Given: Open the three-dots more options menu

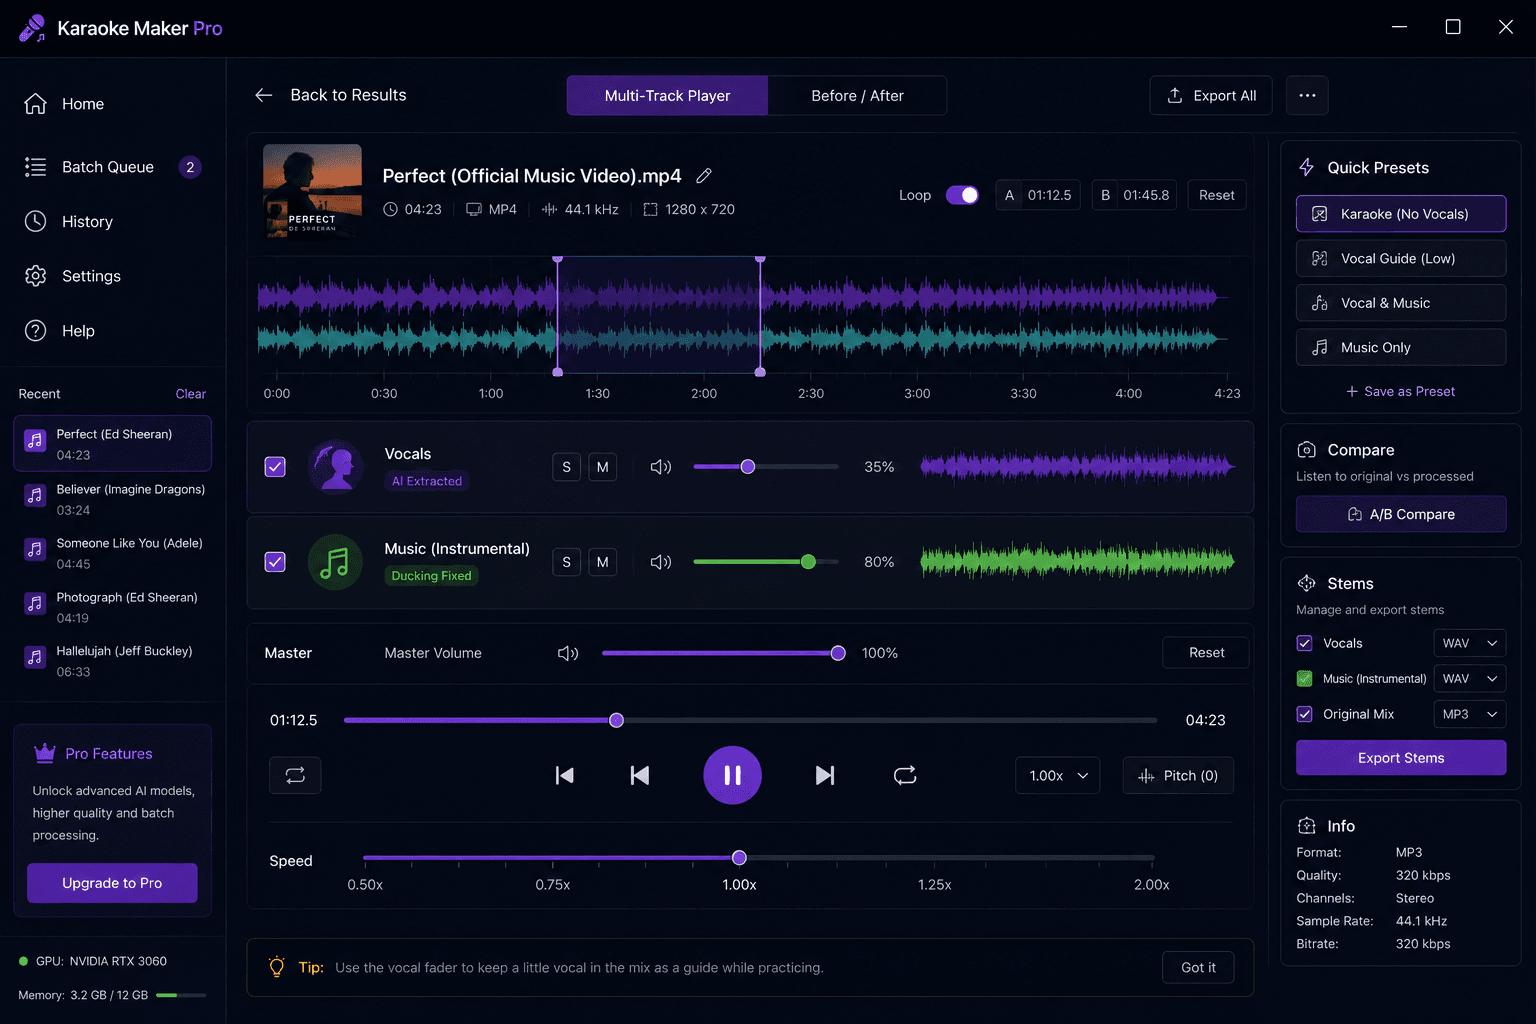Looking at the screenshot, I should point(1307,95).
